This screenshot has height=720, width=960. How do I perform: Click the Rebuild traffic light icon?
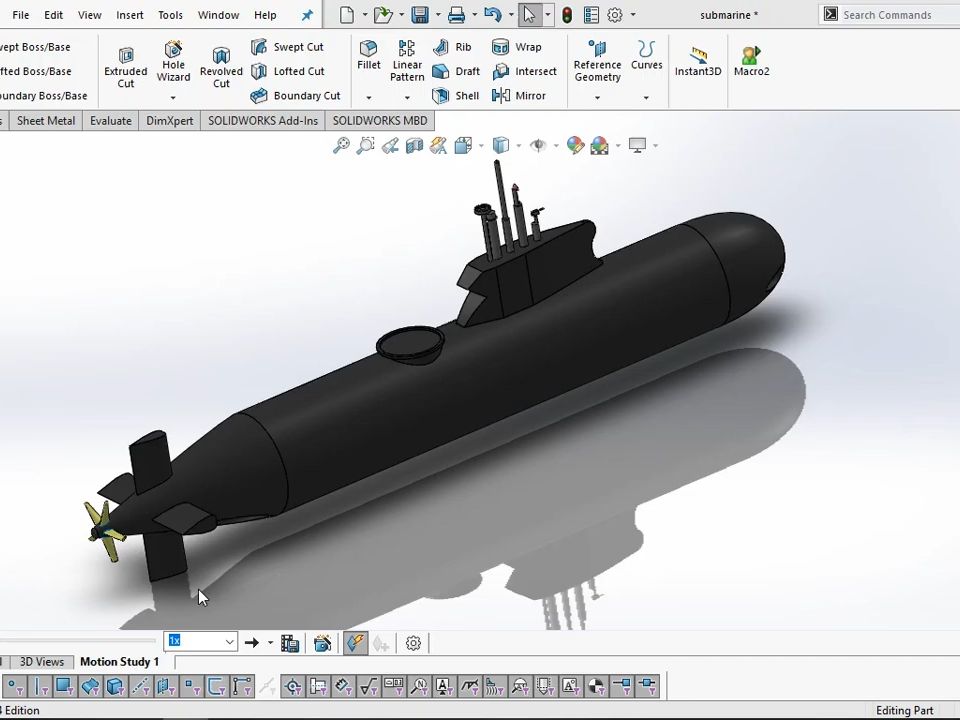click(x=568, y=15)
